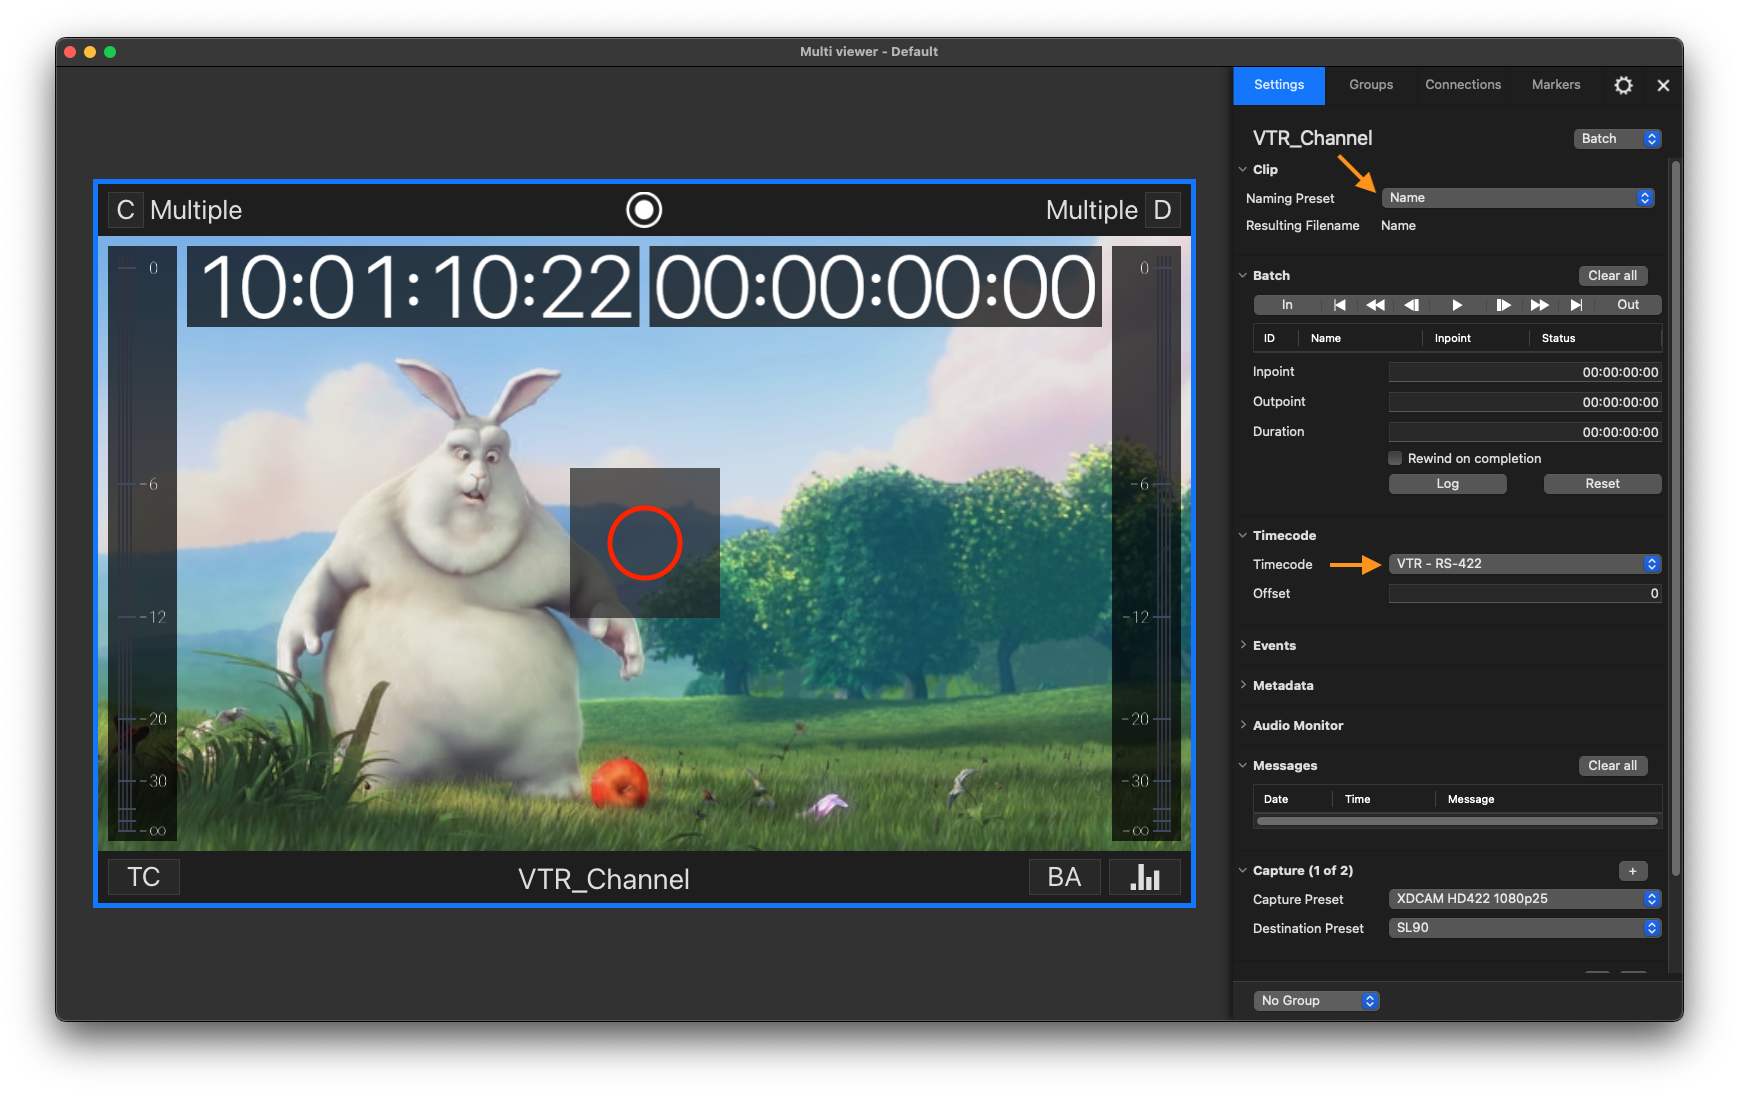The width and height of the screenshot is (1739, 1095).
Task: Click the record indicator icon above the timecode
Action: click(644, 210)
